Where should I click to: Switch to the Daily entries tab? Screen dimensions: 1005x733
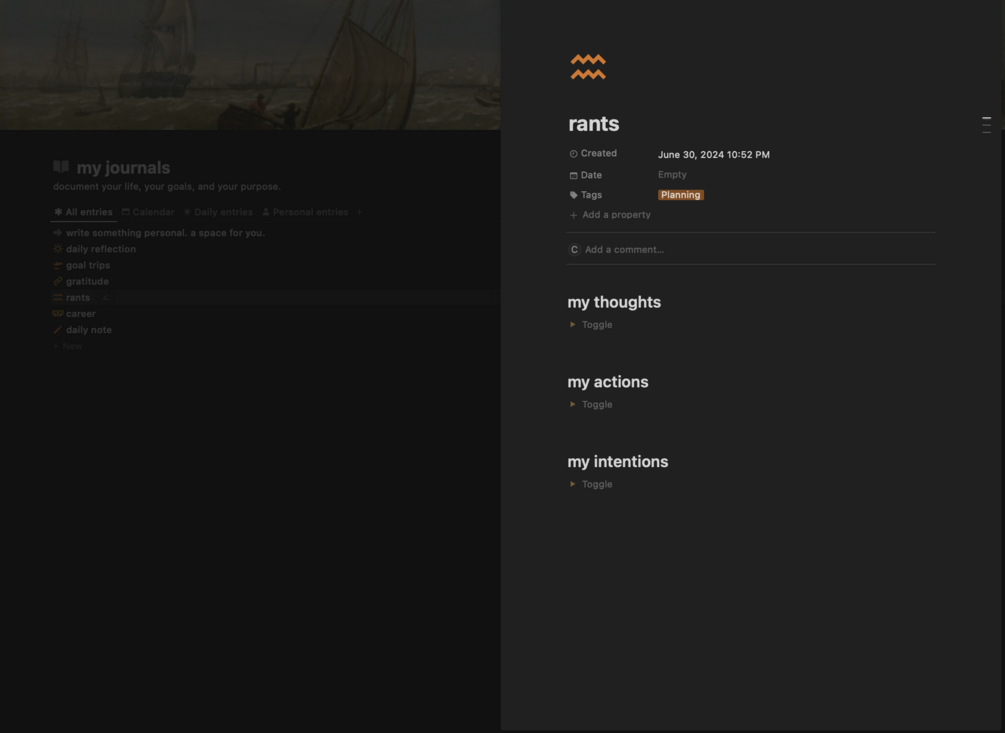pos(218,212)
